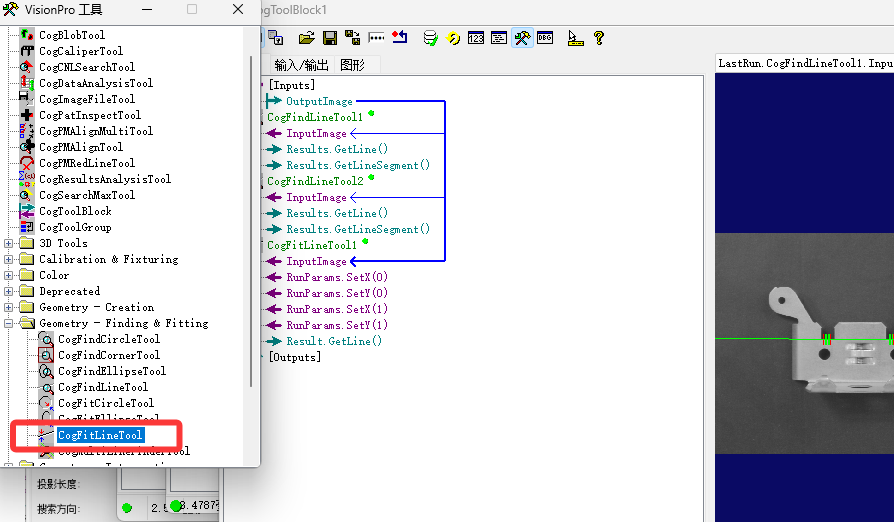Select CogPatInspectTool in the tool list
The image size is (894, 522).
90,115
